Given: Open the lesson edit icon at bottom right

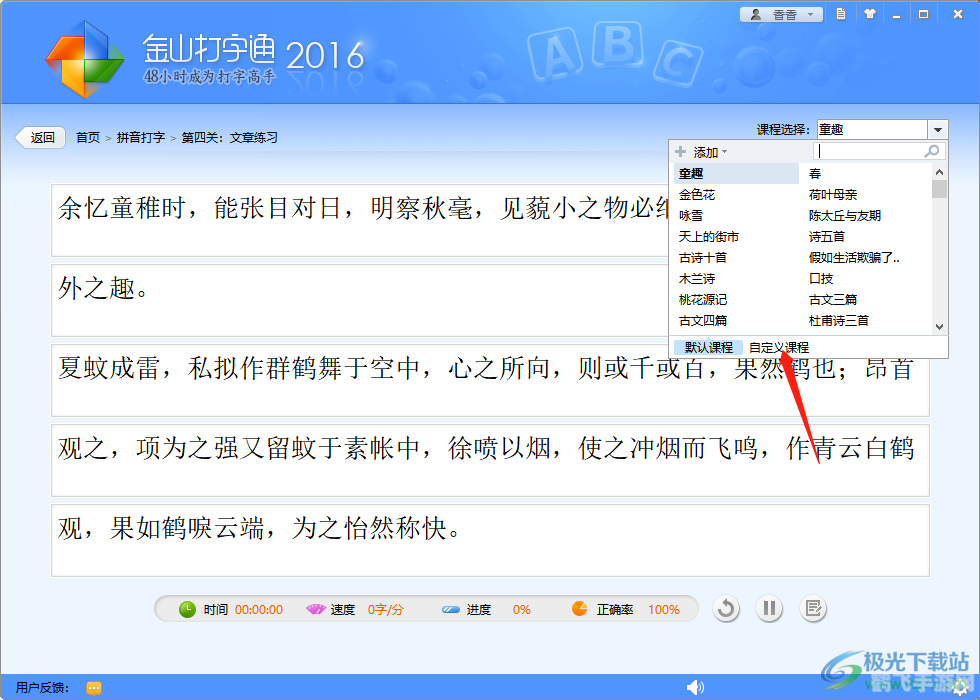Looking at the screenshot, I should pyautogui.click(x=814, y=608).
